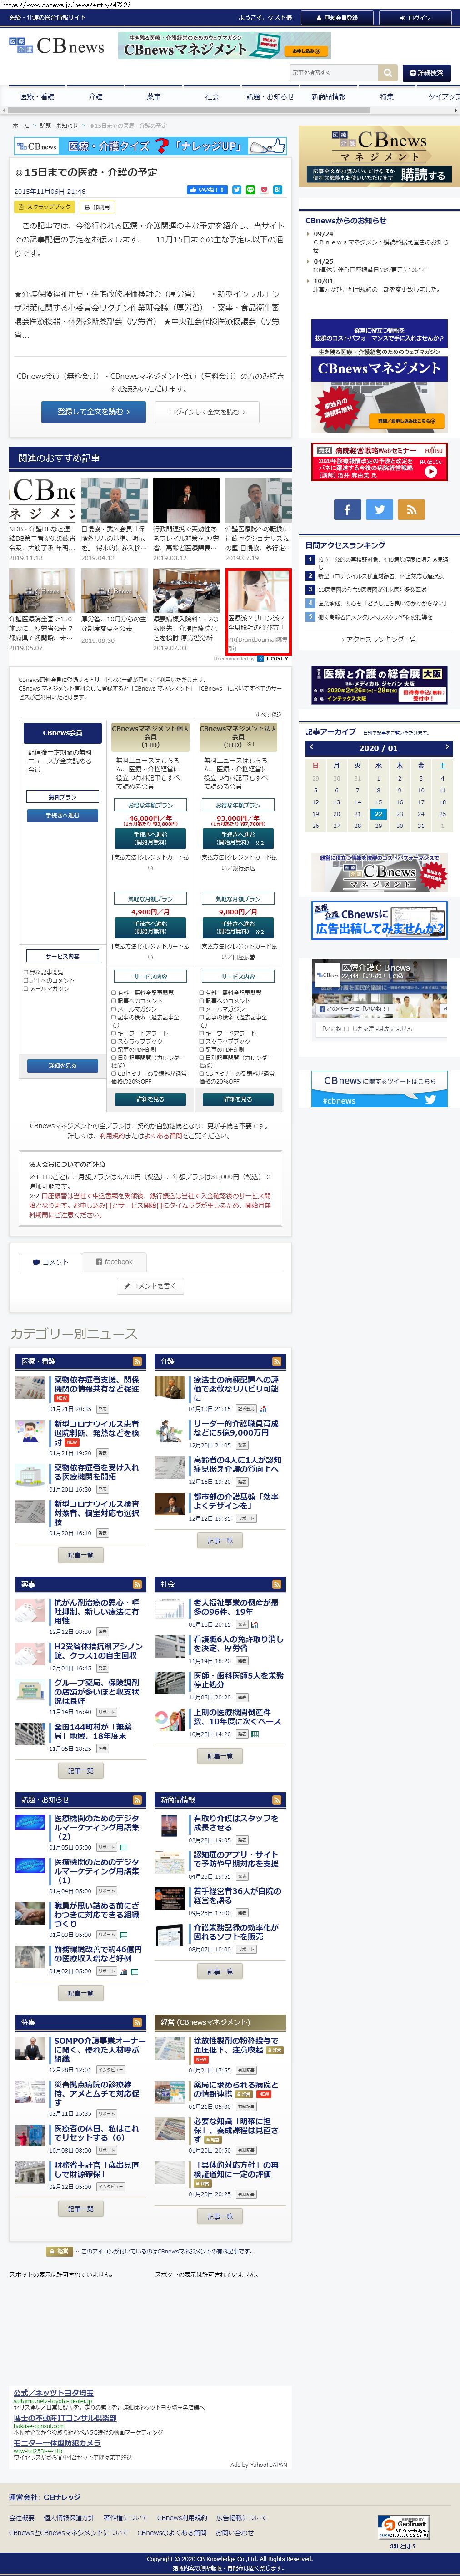The width and height of the screenshot is (460, 2576).
Task: Expand アクセスランキング一覧 link
Action: tap(379, 639)
